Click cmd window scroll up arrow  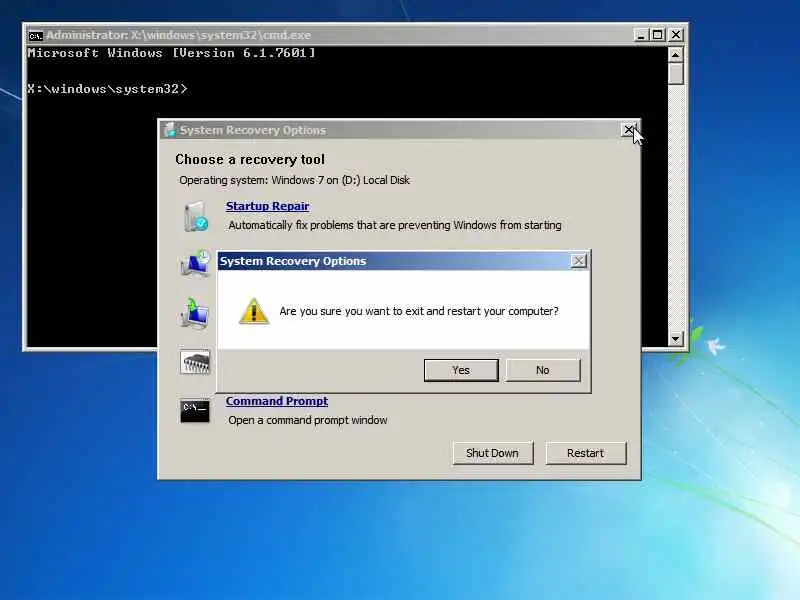click(x=676, y=54)
